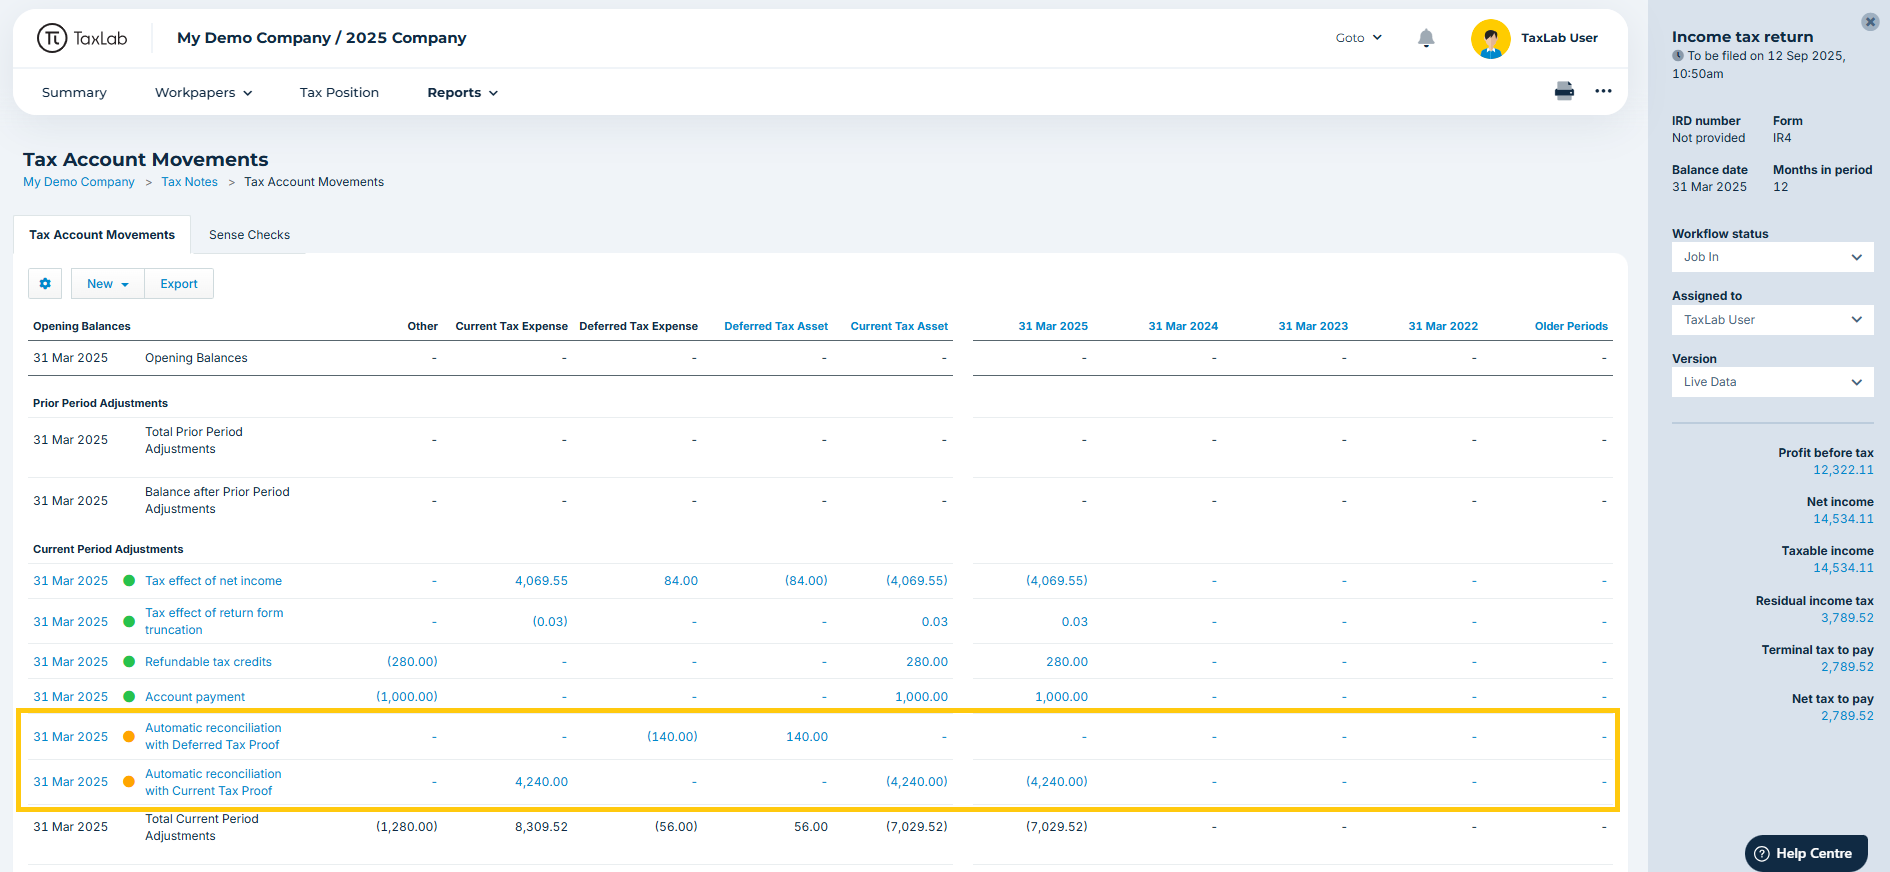Viewport: 1890px width, 872px height.
Task: Click 31 Mar 2024 column header
Action: [x=1183, y=326]
